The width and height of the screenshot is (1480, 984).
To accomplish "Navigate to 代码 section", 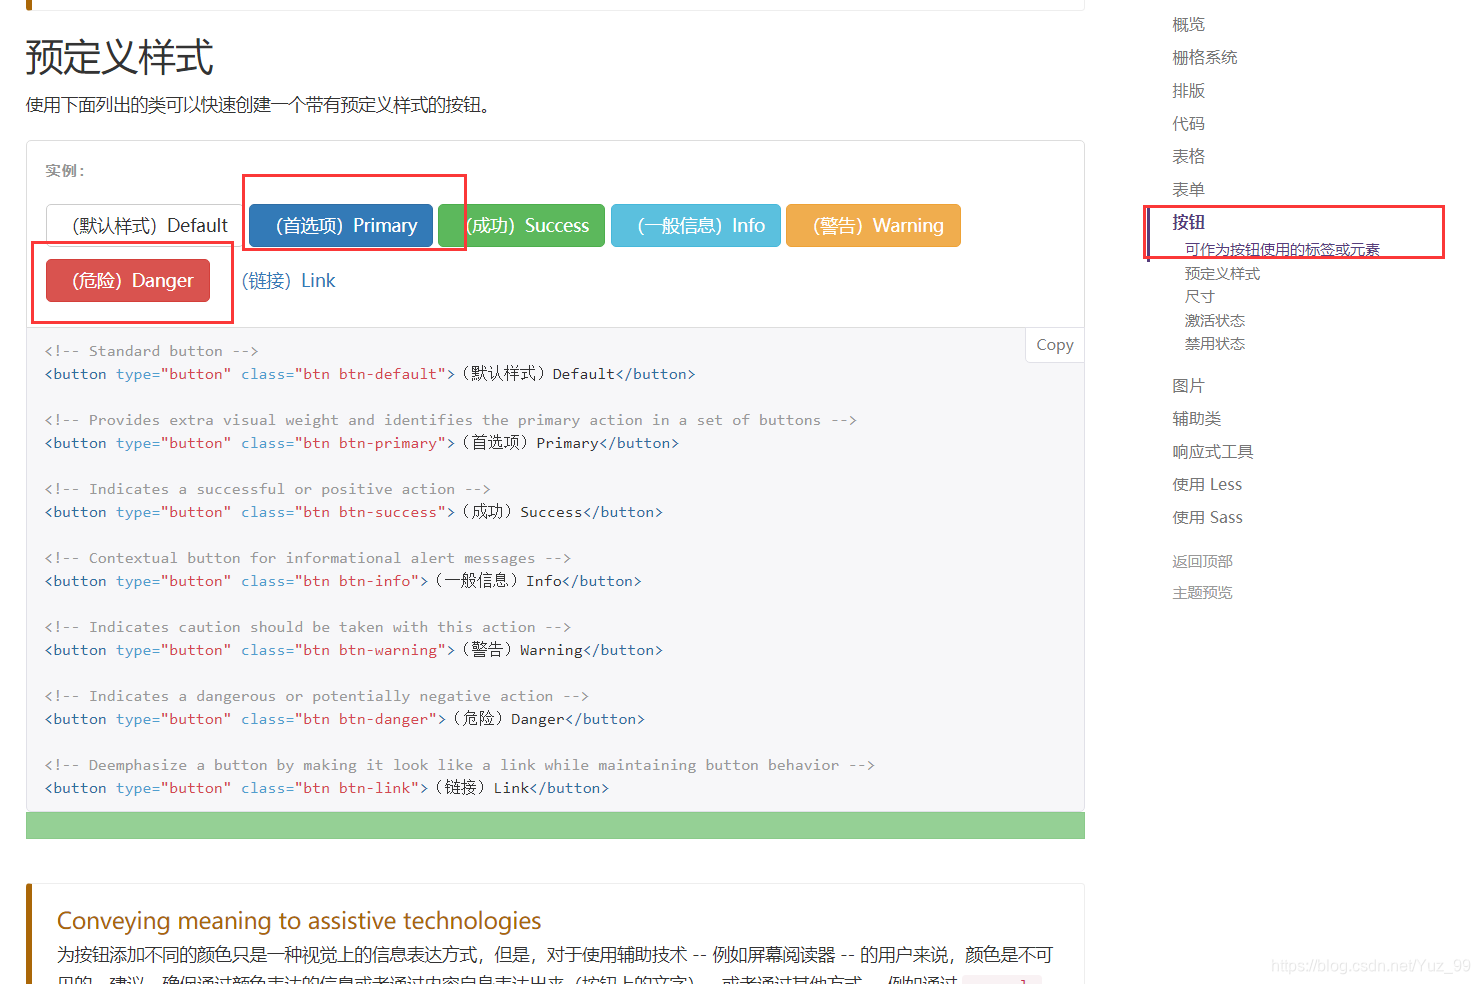I will (x=1188, y=123).
